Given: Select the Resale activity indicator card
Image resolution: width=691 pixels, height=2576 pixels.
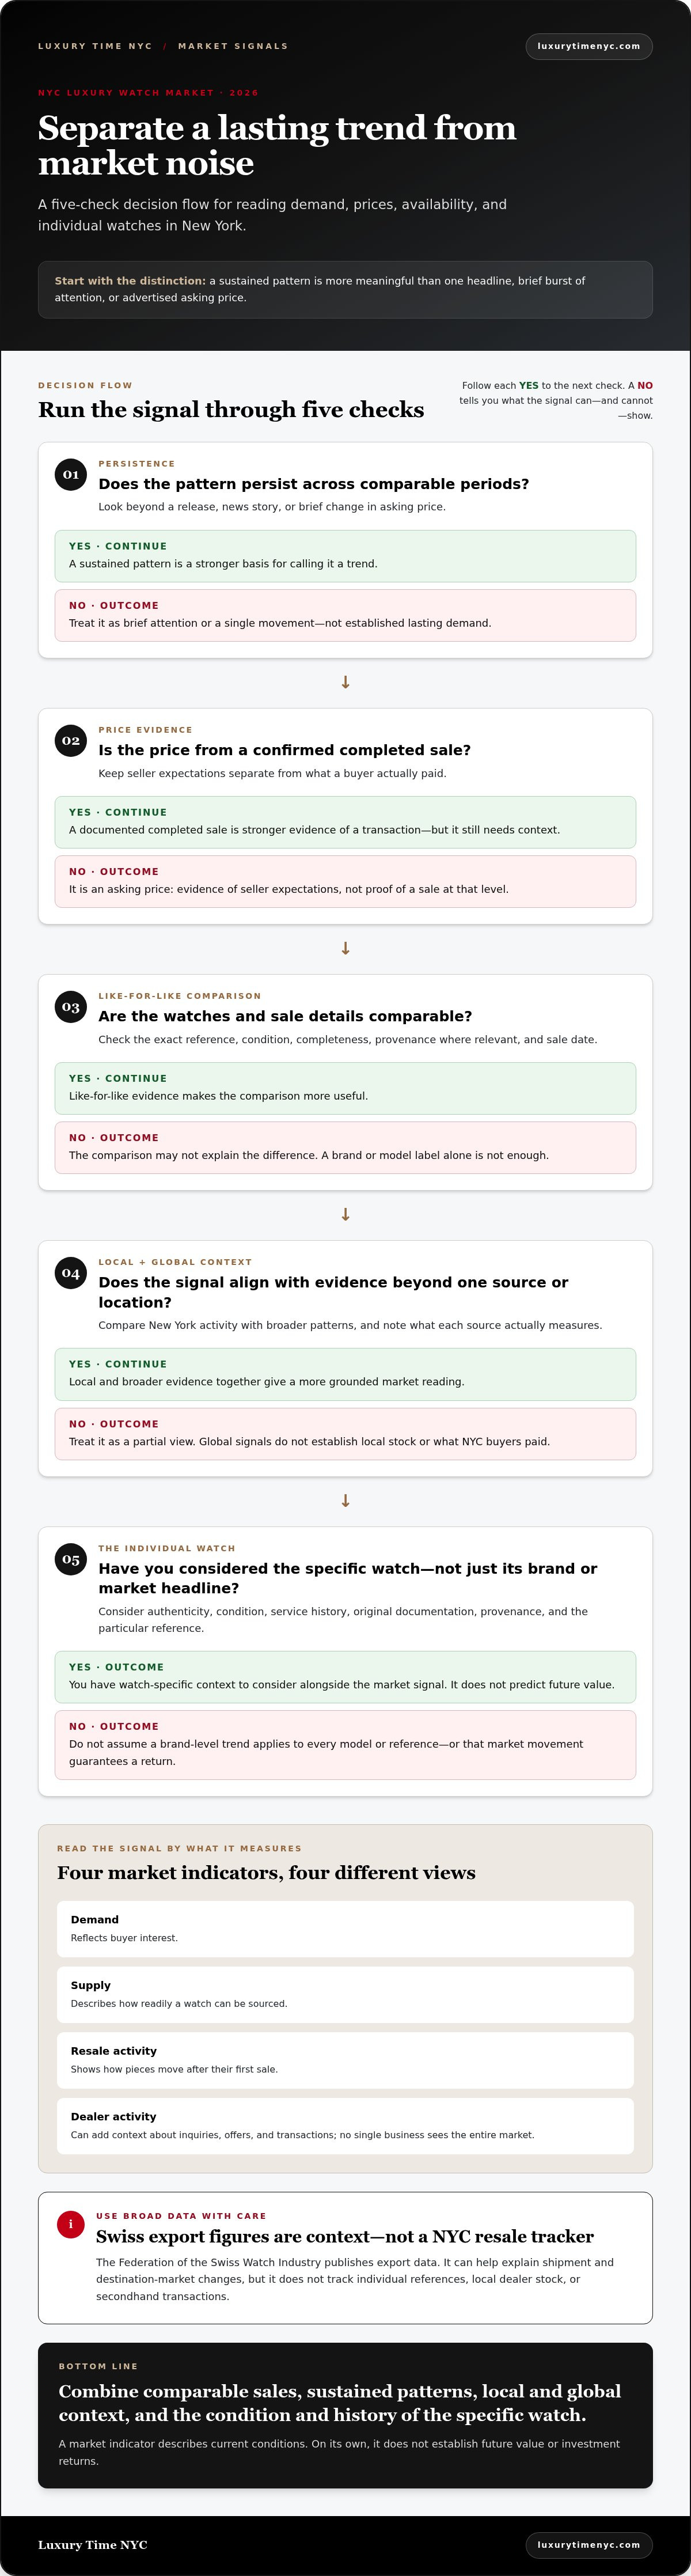Looking at the screenshot, I should tap(345, 2060).
